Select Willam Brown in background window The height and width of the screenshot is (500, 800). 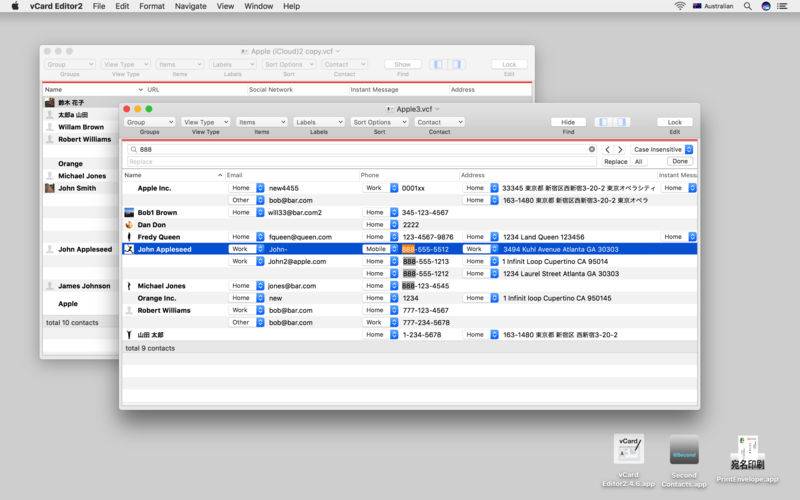(x=81, y=127)
